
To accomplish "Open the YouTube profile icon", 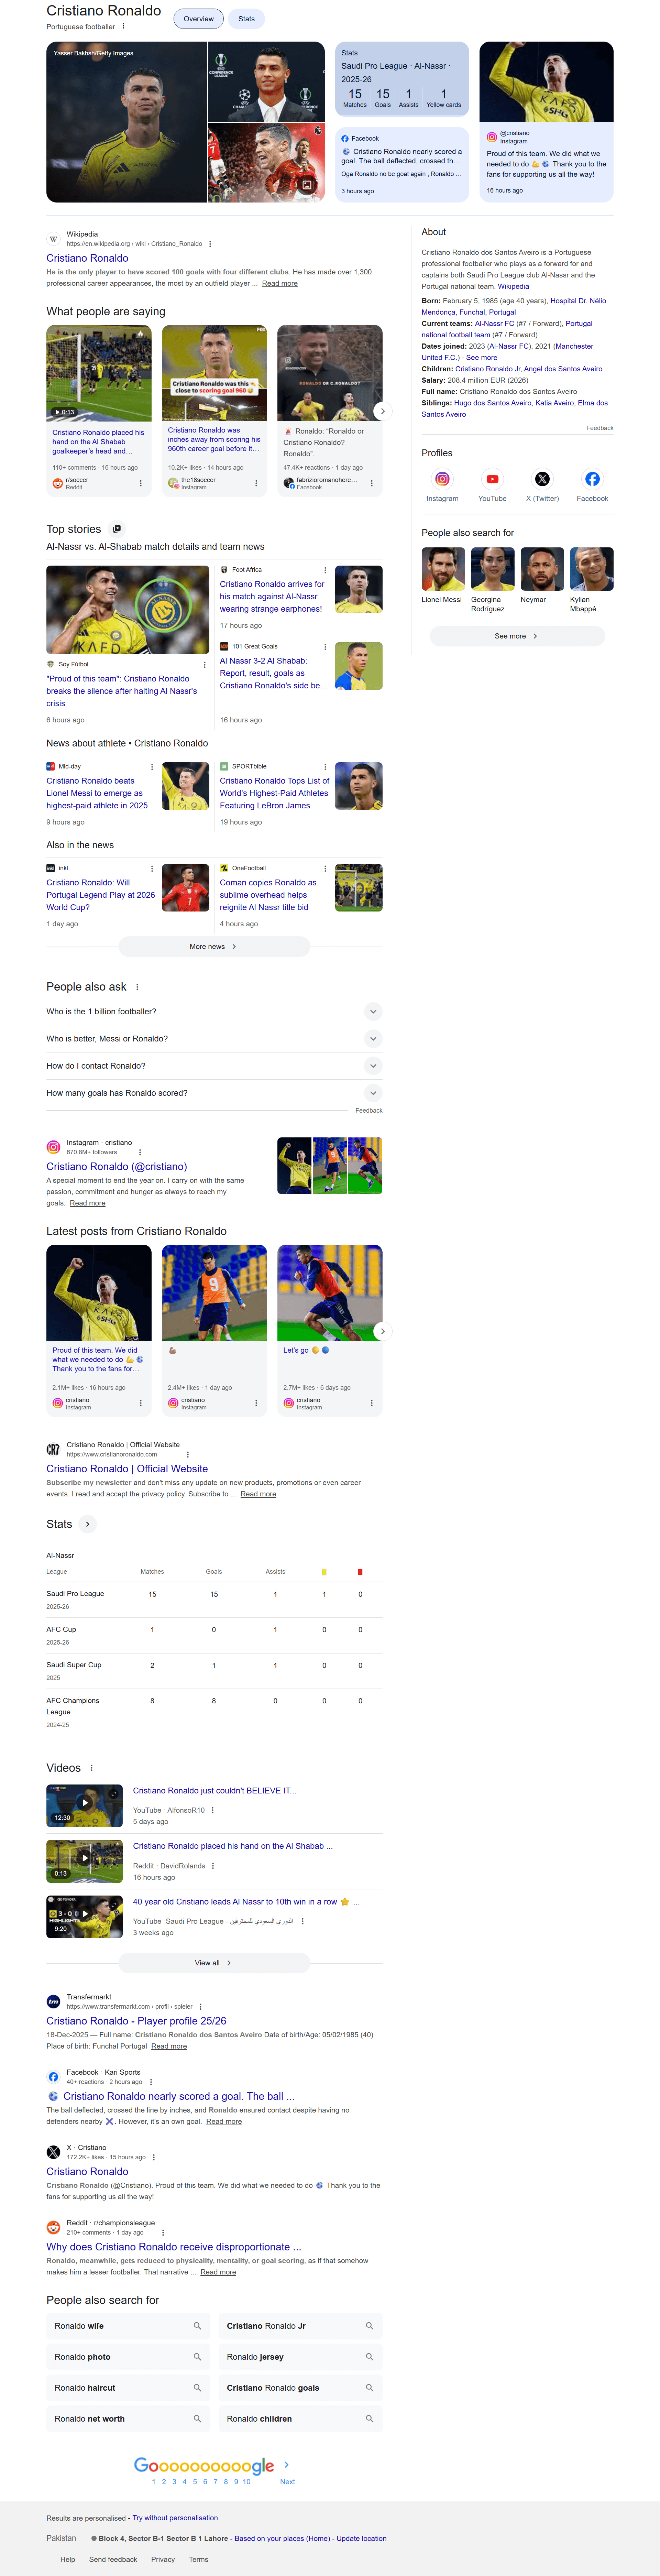I will point(492,479).
